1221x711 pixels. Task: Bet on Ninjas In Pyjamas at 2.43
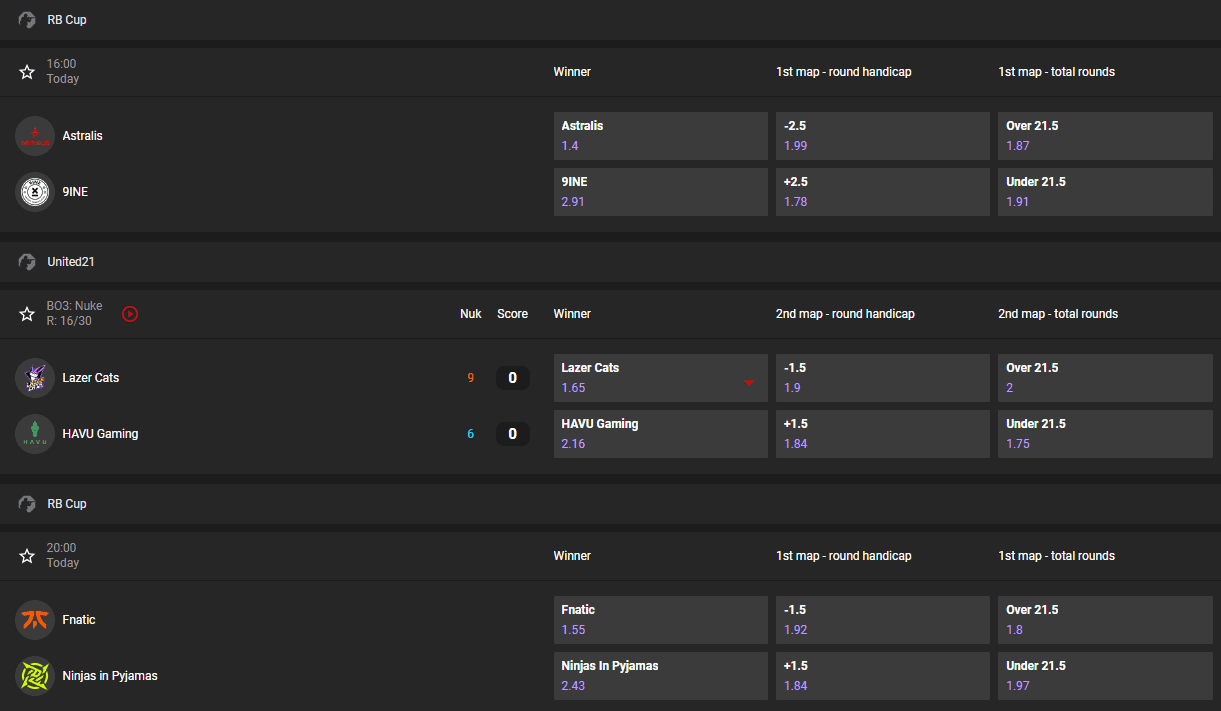click(661, 676)
